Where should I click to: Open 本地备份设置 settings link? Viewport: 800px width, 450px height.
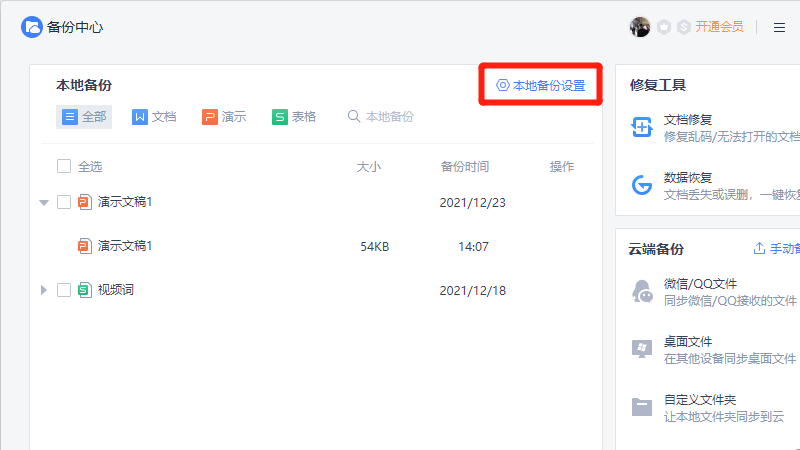541,86
